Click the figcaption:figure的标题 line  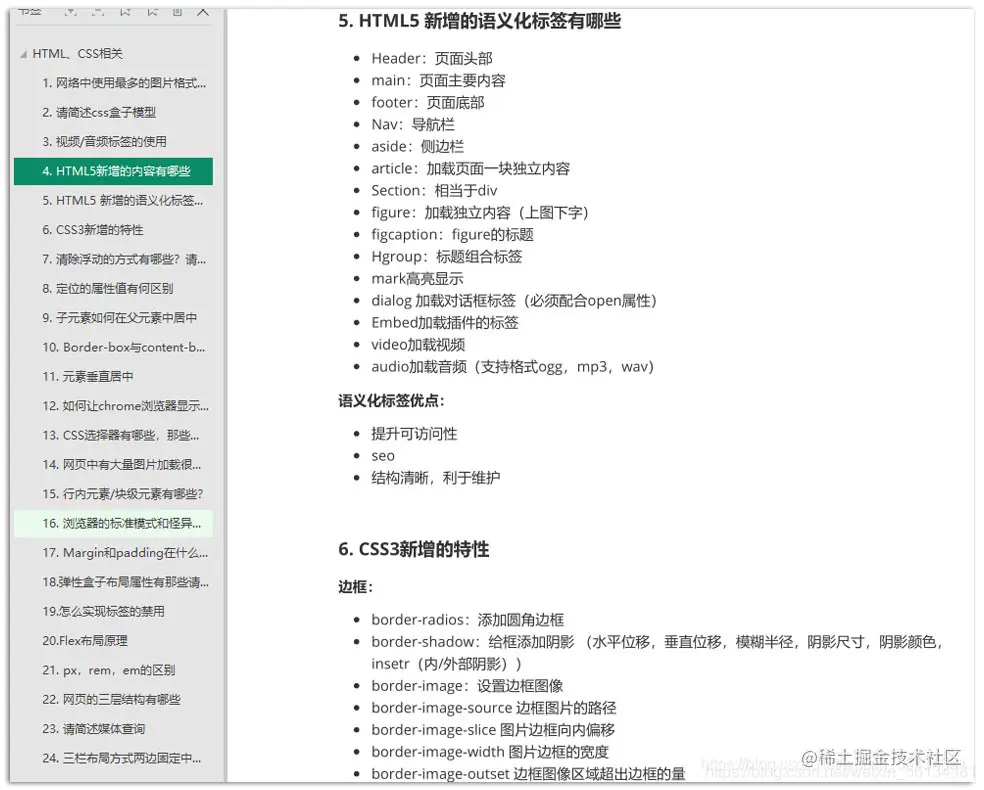(x=452, y=235)
